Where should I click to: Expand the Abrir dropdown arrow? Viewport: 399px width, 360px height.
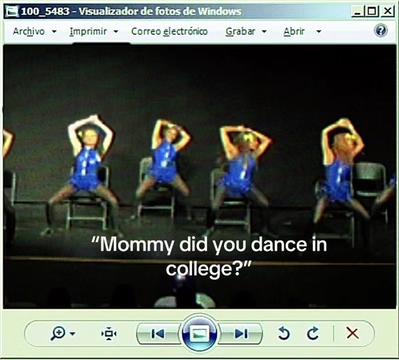tap(319, 32)
